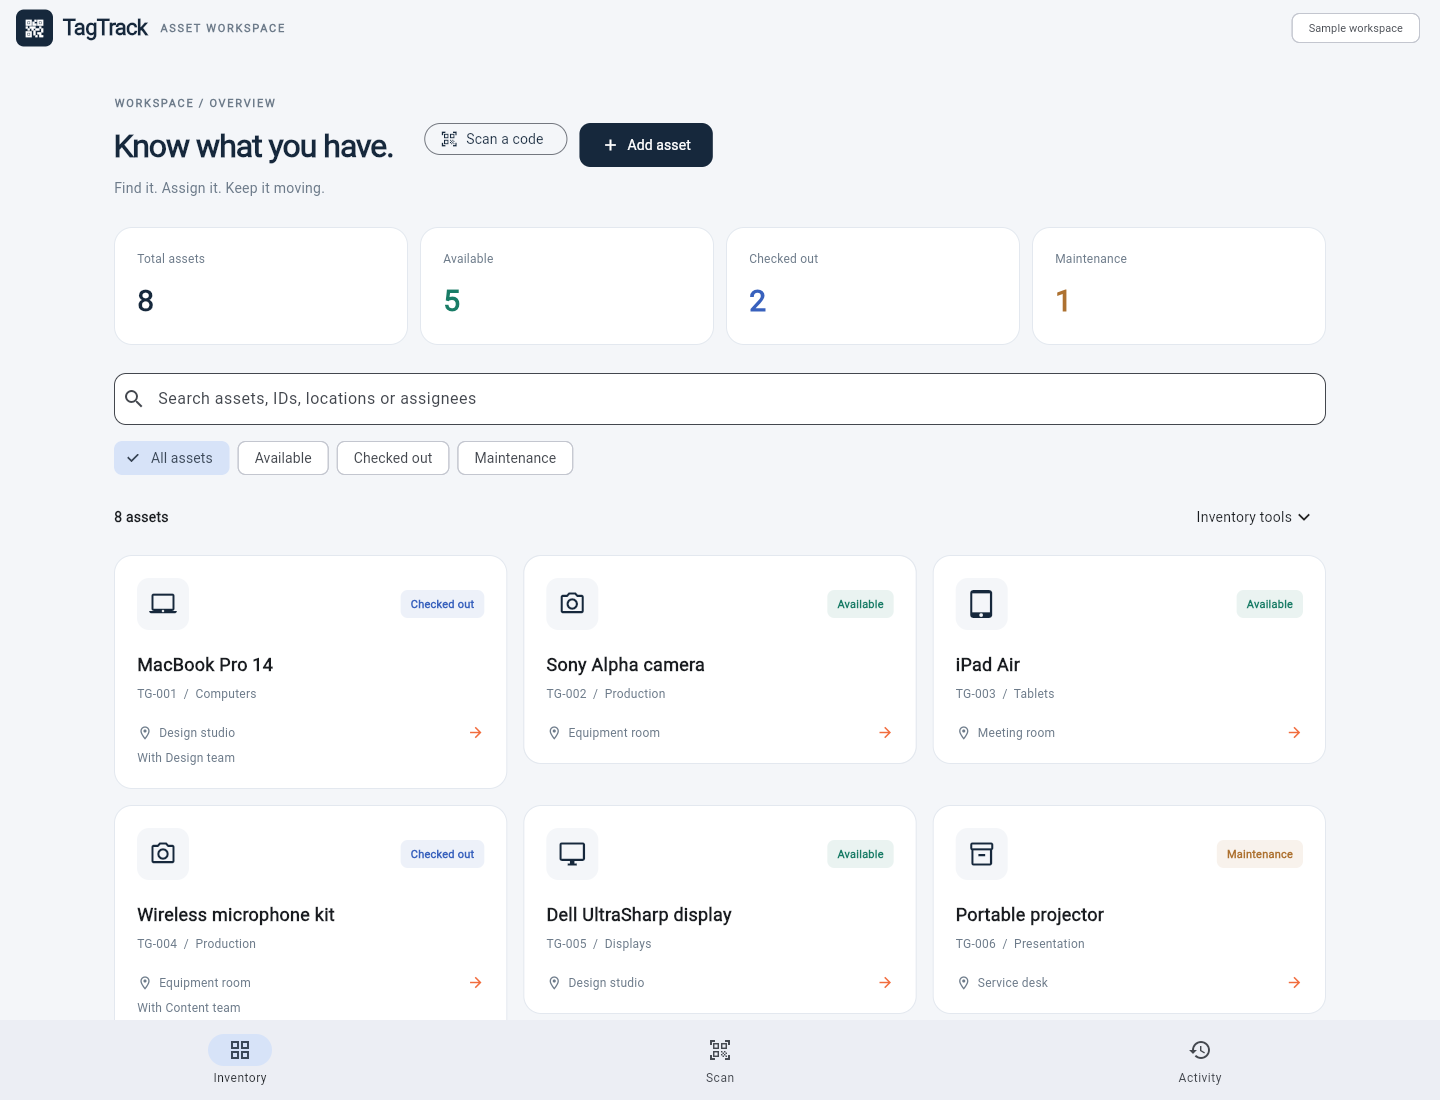Click the Checked out badge on Wireless microphone kit
This screenshot has width=1440, height=1100.
coord(442,854)
